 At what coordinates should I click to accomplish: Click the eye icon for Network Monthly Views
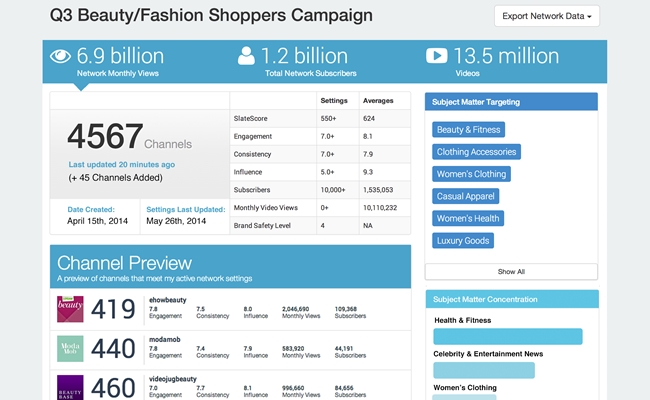click(x=61, y=56)
